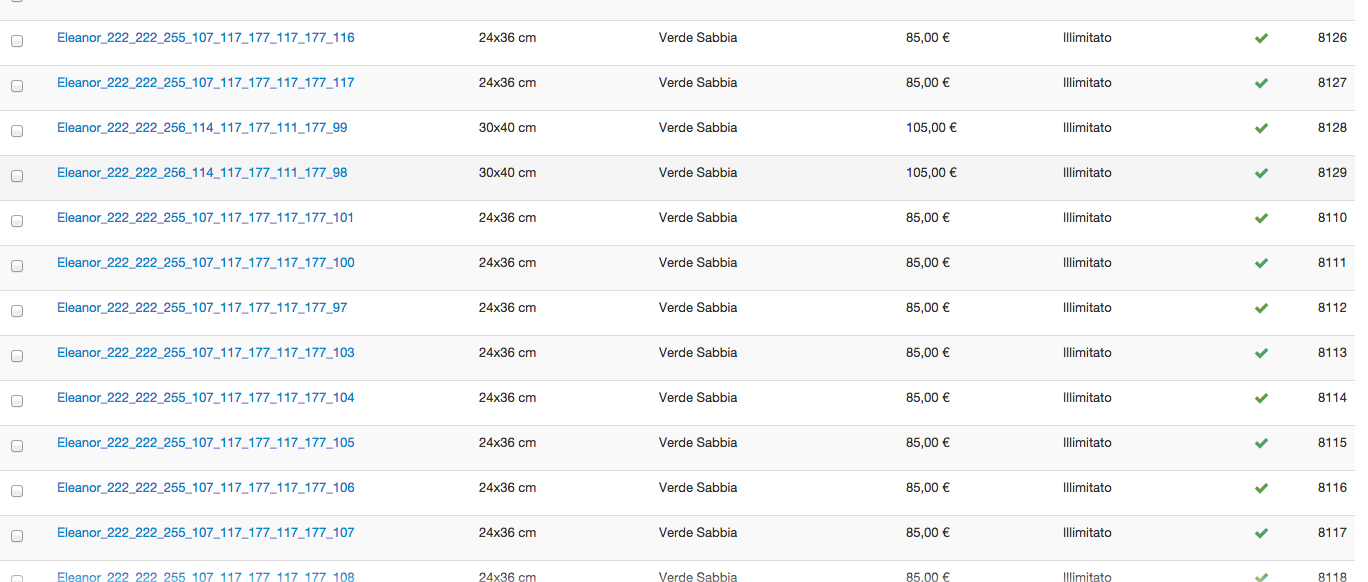Click the Eleanor product link ending _177_104
Image resolution: width=1368 pixels, height=582 pixels.
(205, 398)
